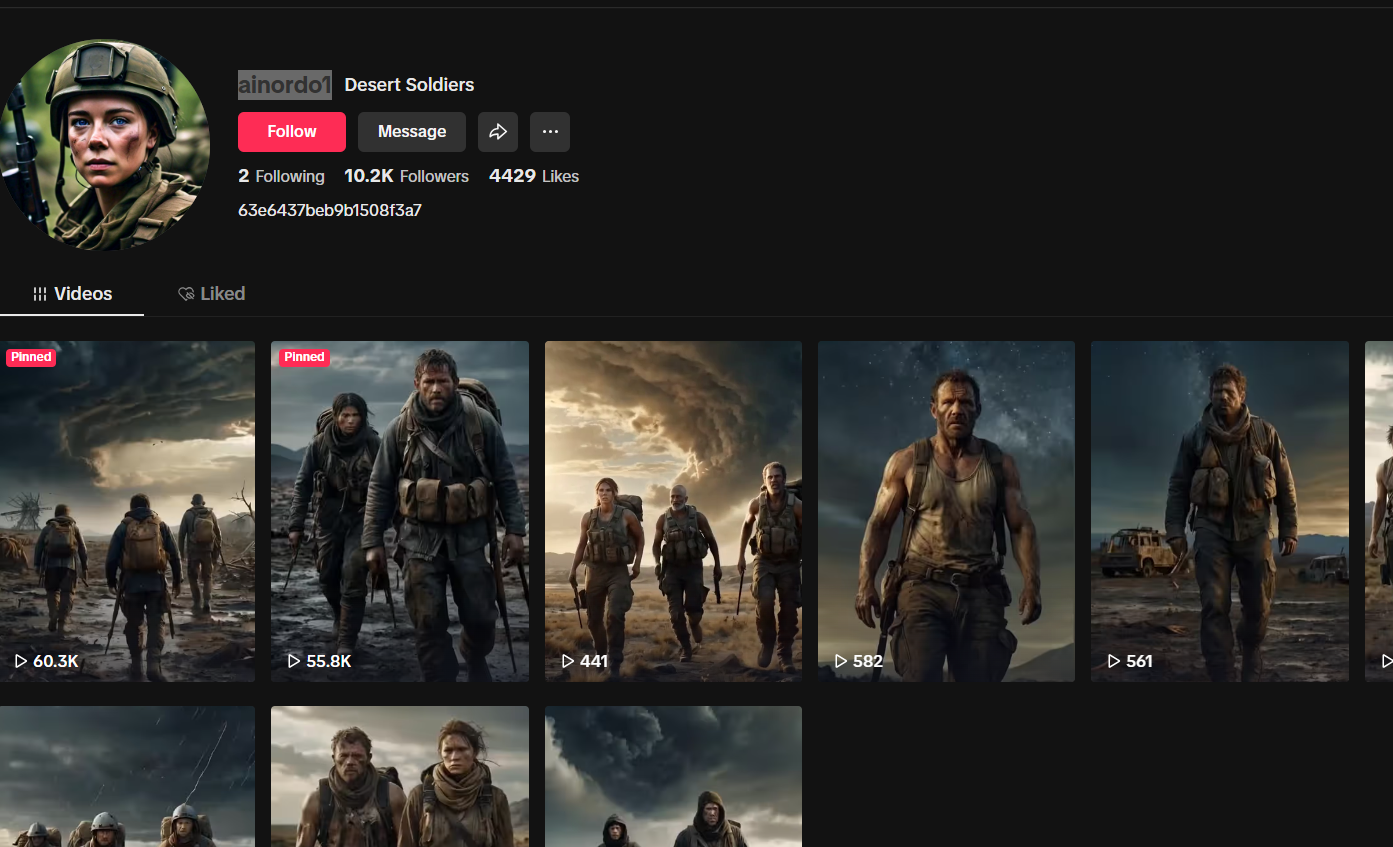View the 10.2K Followers list
This screenshot has width=1393, height=847.
(406, 176)
